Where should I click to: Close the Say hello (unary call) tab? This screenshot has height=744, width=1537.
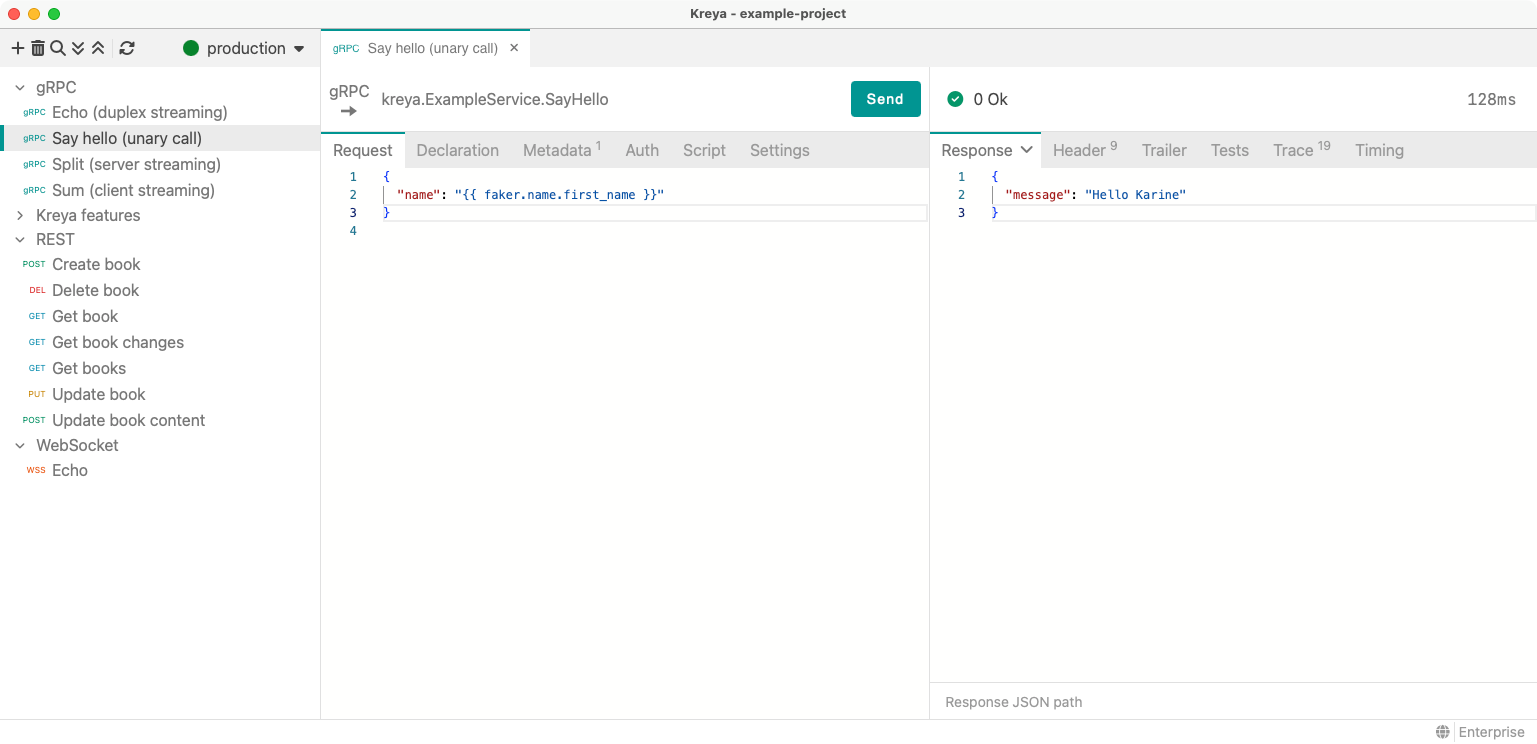513,47
